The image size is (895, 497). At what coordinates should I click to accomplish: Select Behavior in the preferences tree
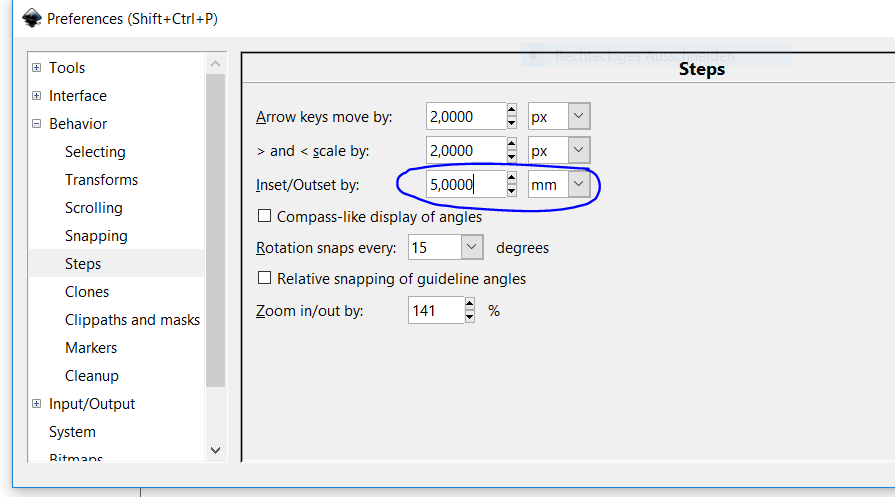tap(78, 123)
